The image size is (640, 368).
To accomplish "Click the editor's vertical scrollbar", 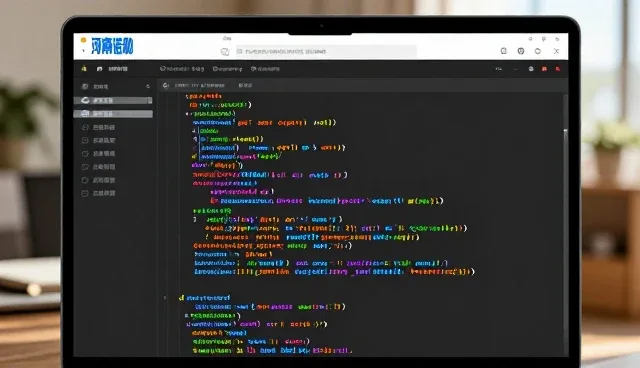I will pyautogui.click(x=565, y=224).
